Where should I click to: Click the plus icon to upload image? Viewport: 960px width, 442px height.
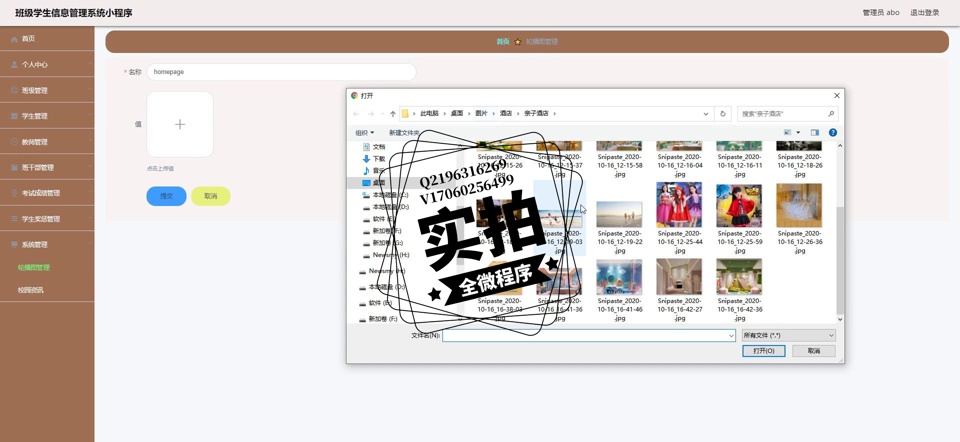click(x=180, y=124)
